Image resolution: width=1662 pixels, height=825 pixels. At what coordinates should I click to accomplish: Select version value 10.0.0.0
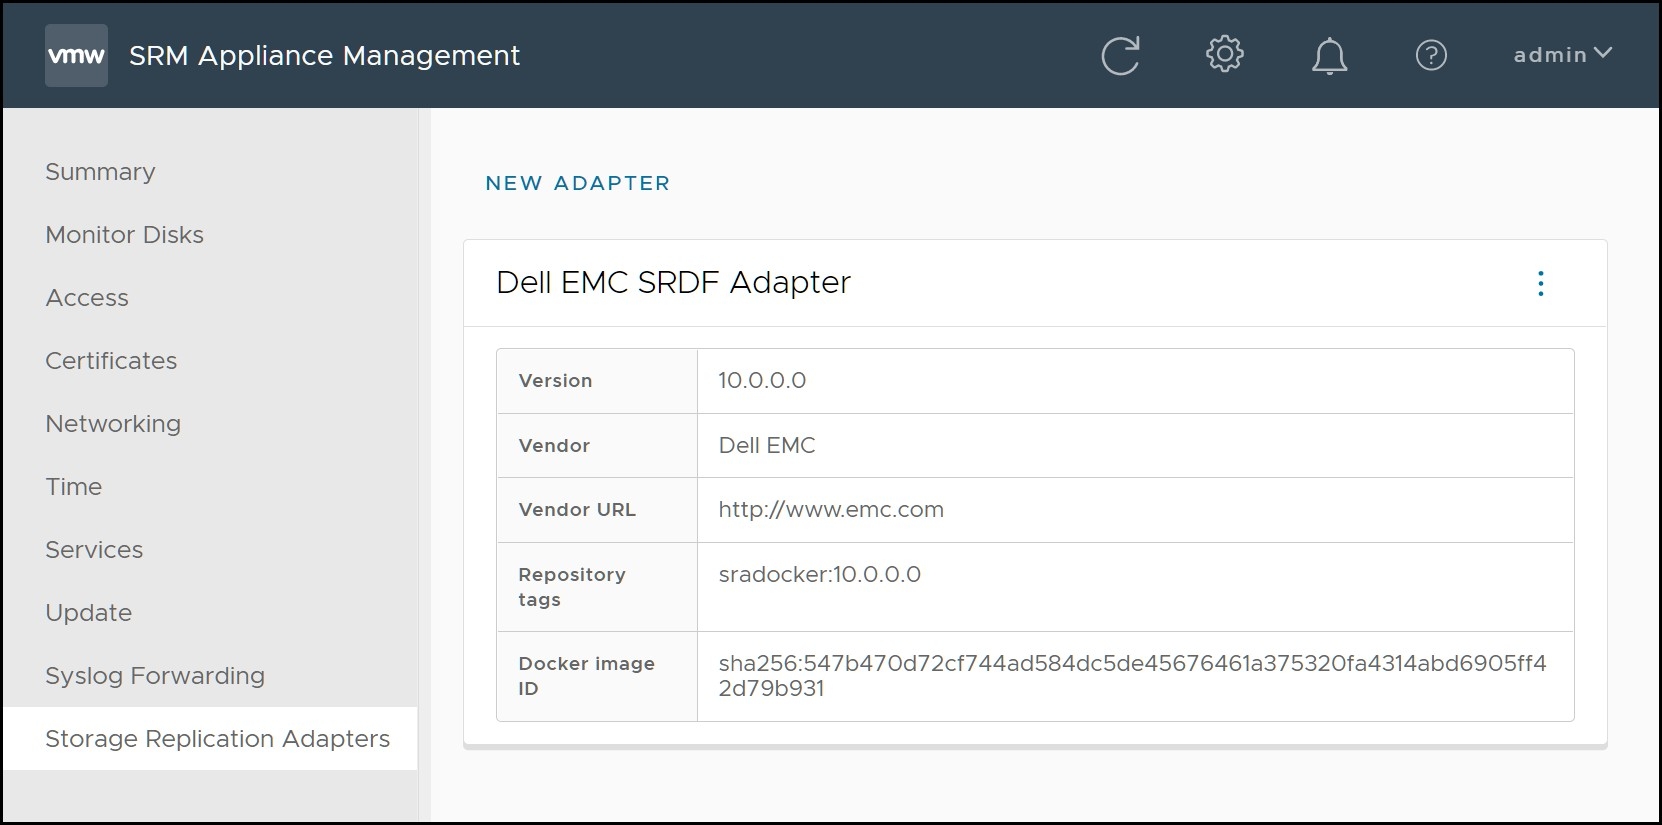click(x=762, y=381)
